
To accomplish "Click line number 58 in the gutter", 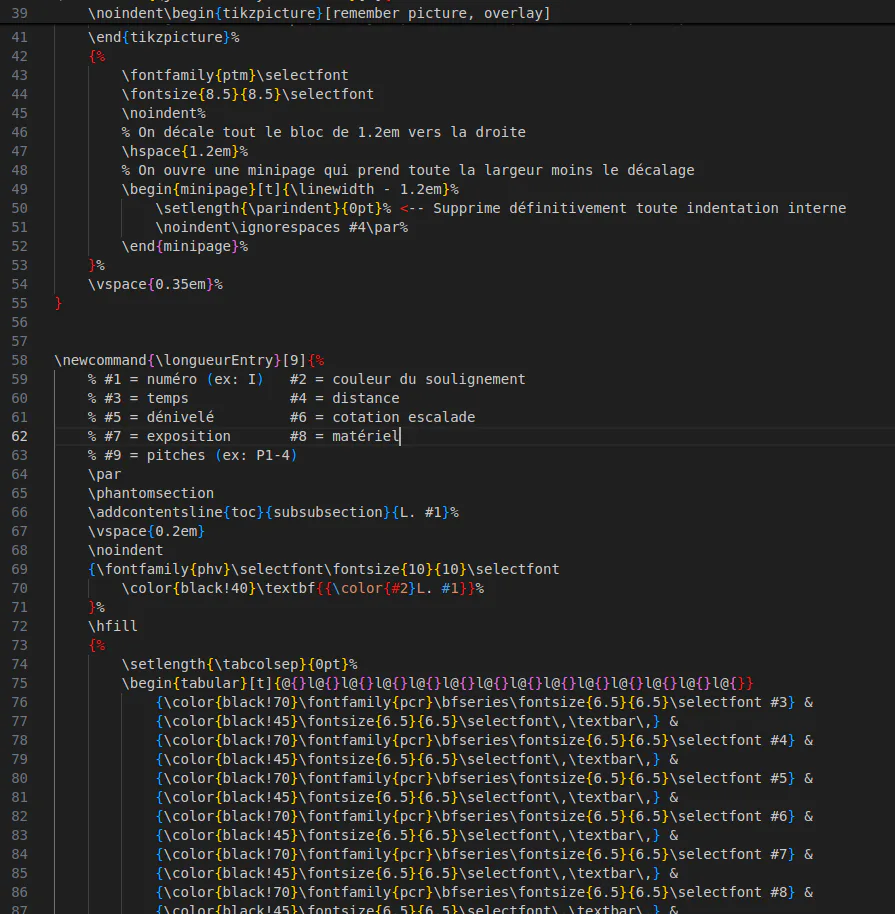I will point(19,360).
